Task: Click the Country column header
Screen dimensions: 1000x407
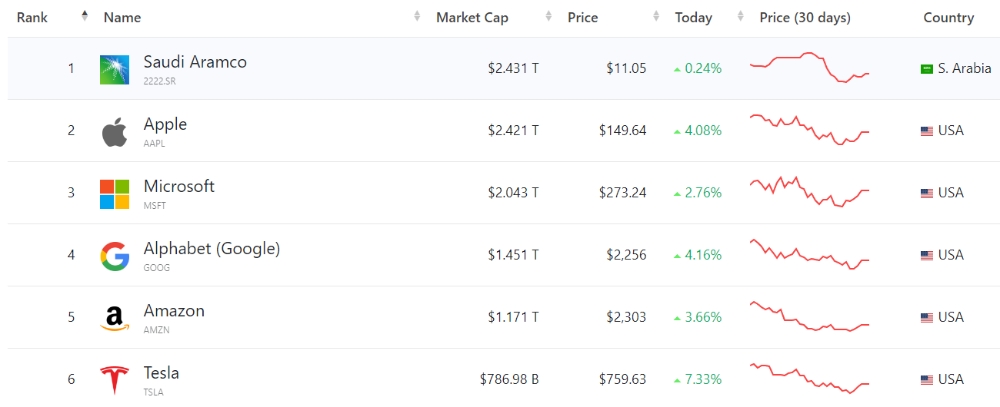Action: (x=948, y=18)
